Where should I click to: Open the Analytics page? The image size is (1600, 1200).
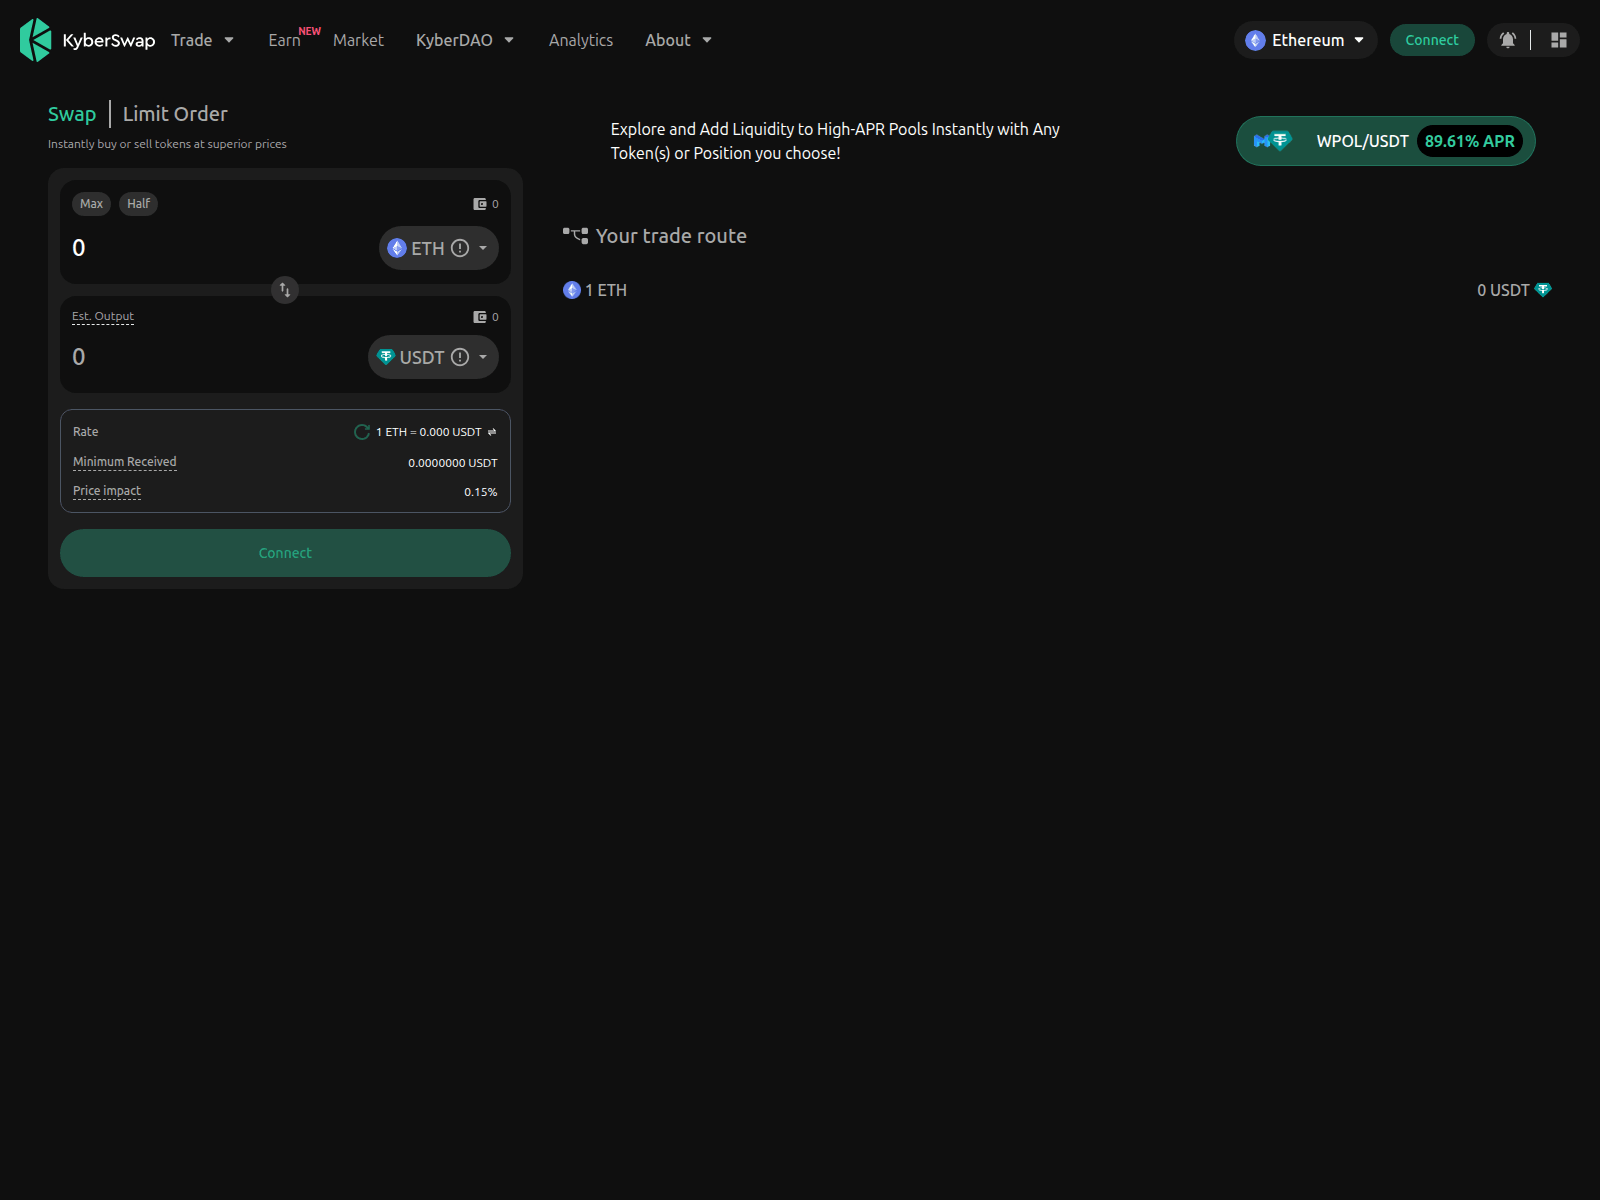pyautogui.click(x=581, y=40)
